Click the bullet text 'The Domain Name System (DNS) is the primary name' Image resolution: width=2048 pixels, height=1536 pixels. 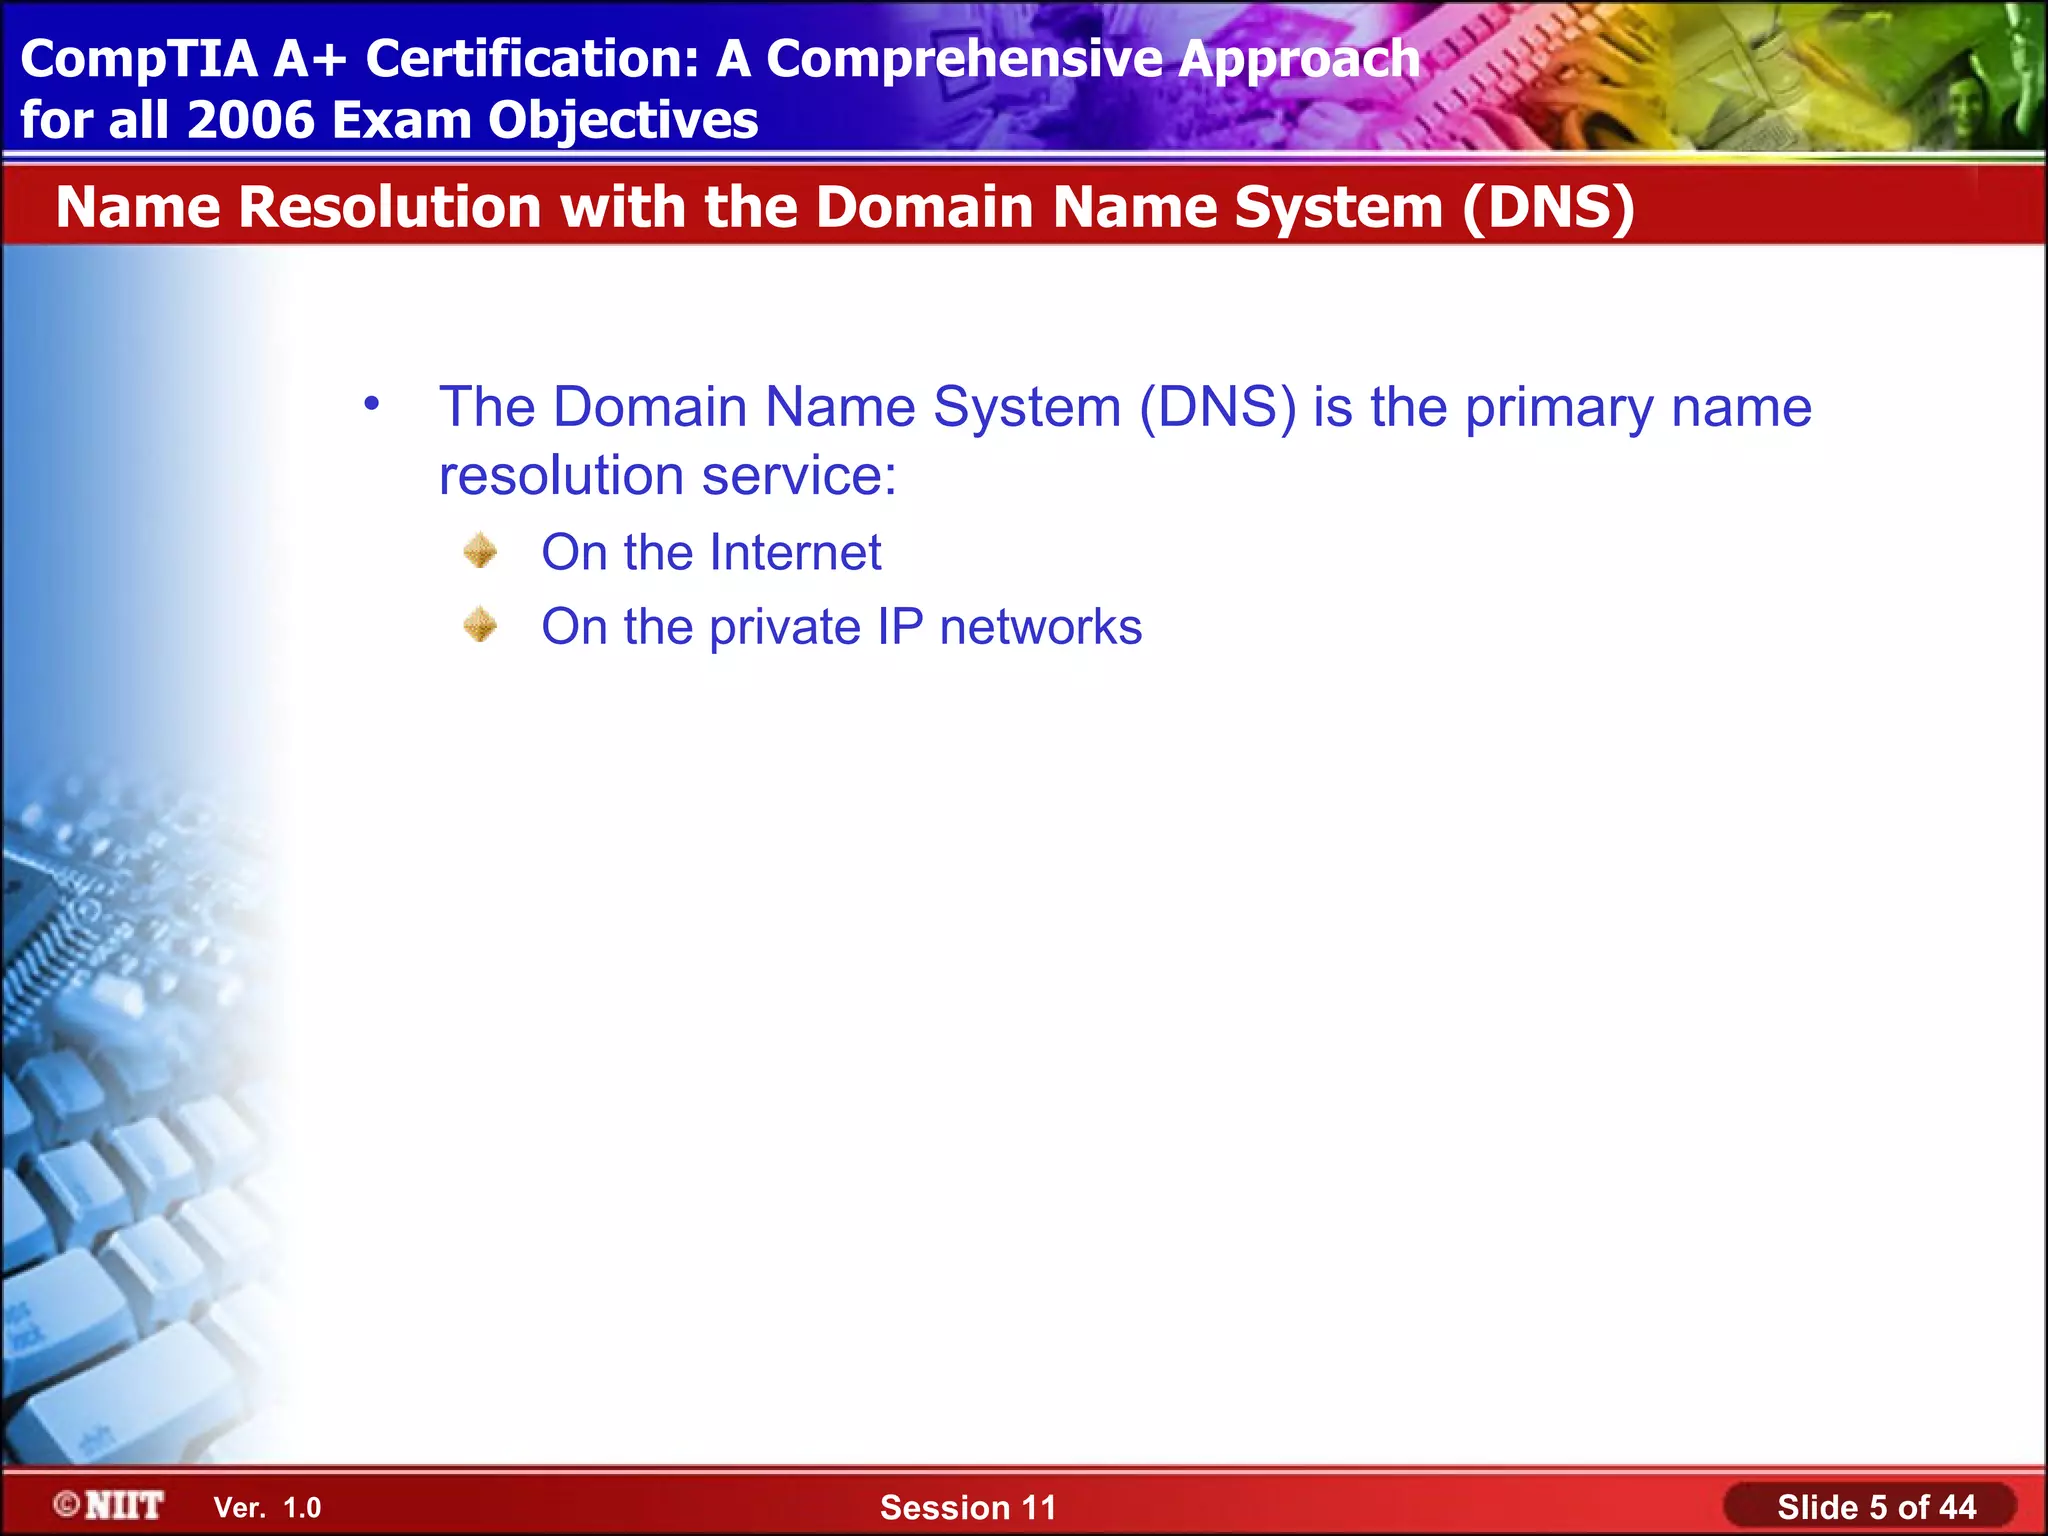click(x=1125, y=408)
